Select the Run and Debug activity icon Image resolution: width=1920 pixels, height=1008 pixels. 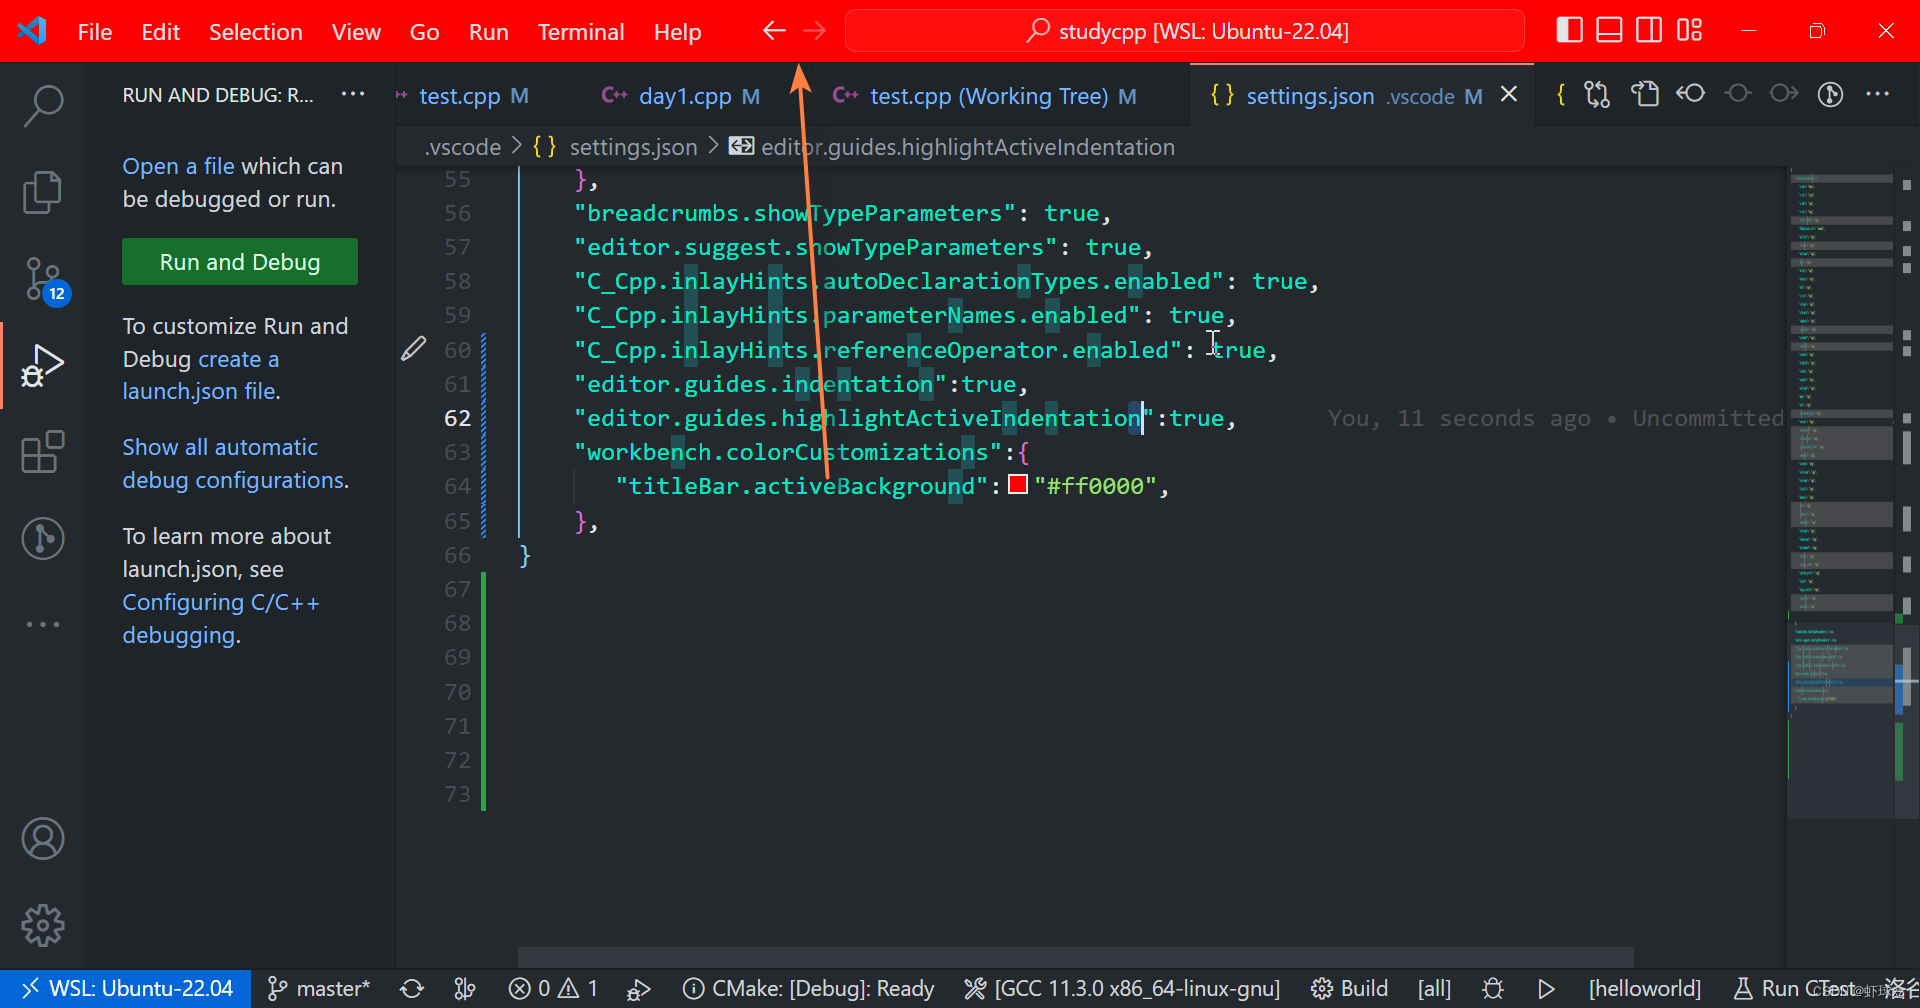click(43, 365)
